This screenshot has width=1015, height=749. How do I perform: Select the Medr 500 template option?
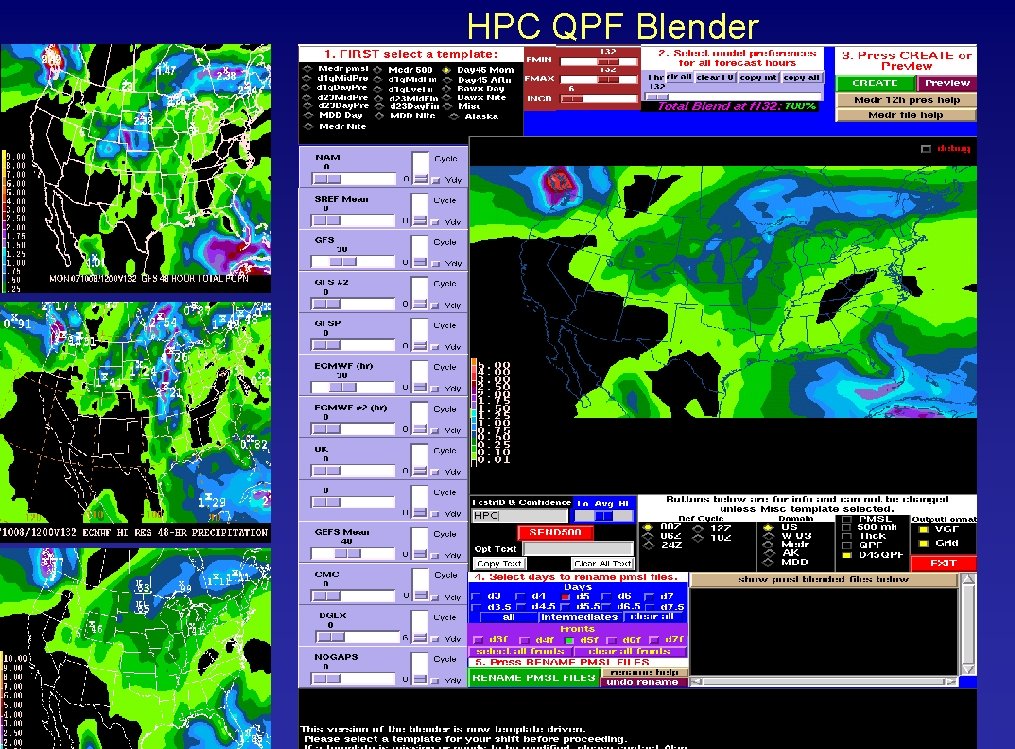click(x=378, y=70)
